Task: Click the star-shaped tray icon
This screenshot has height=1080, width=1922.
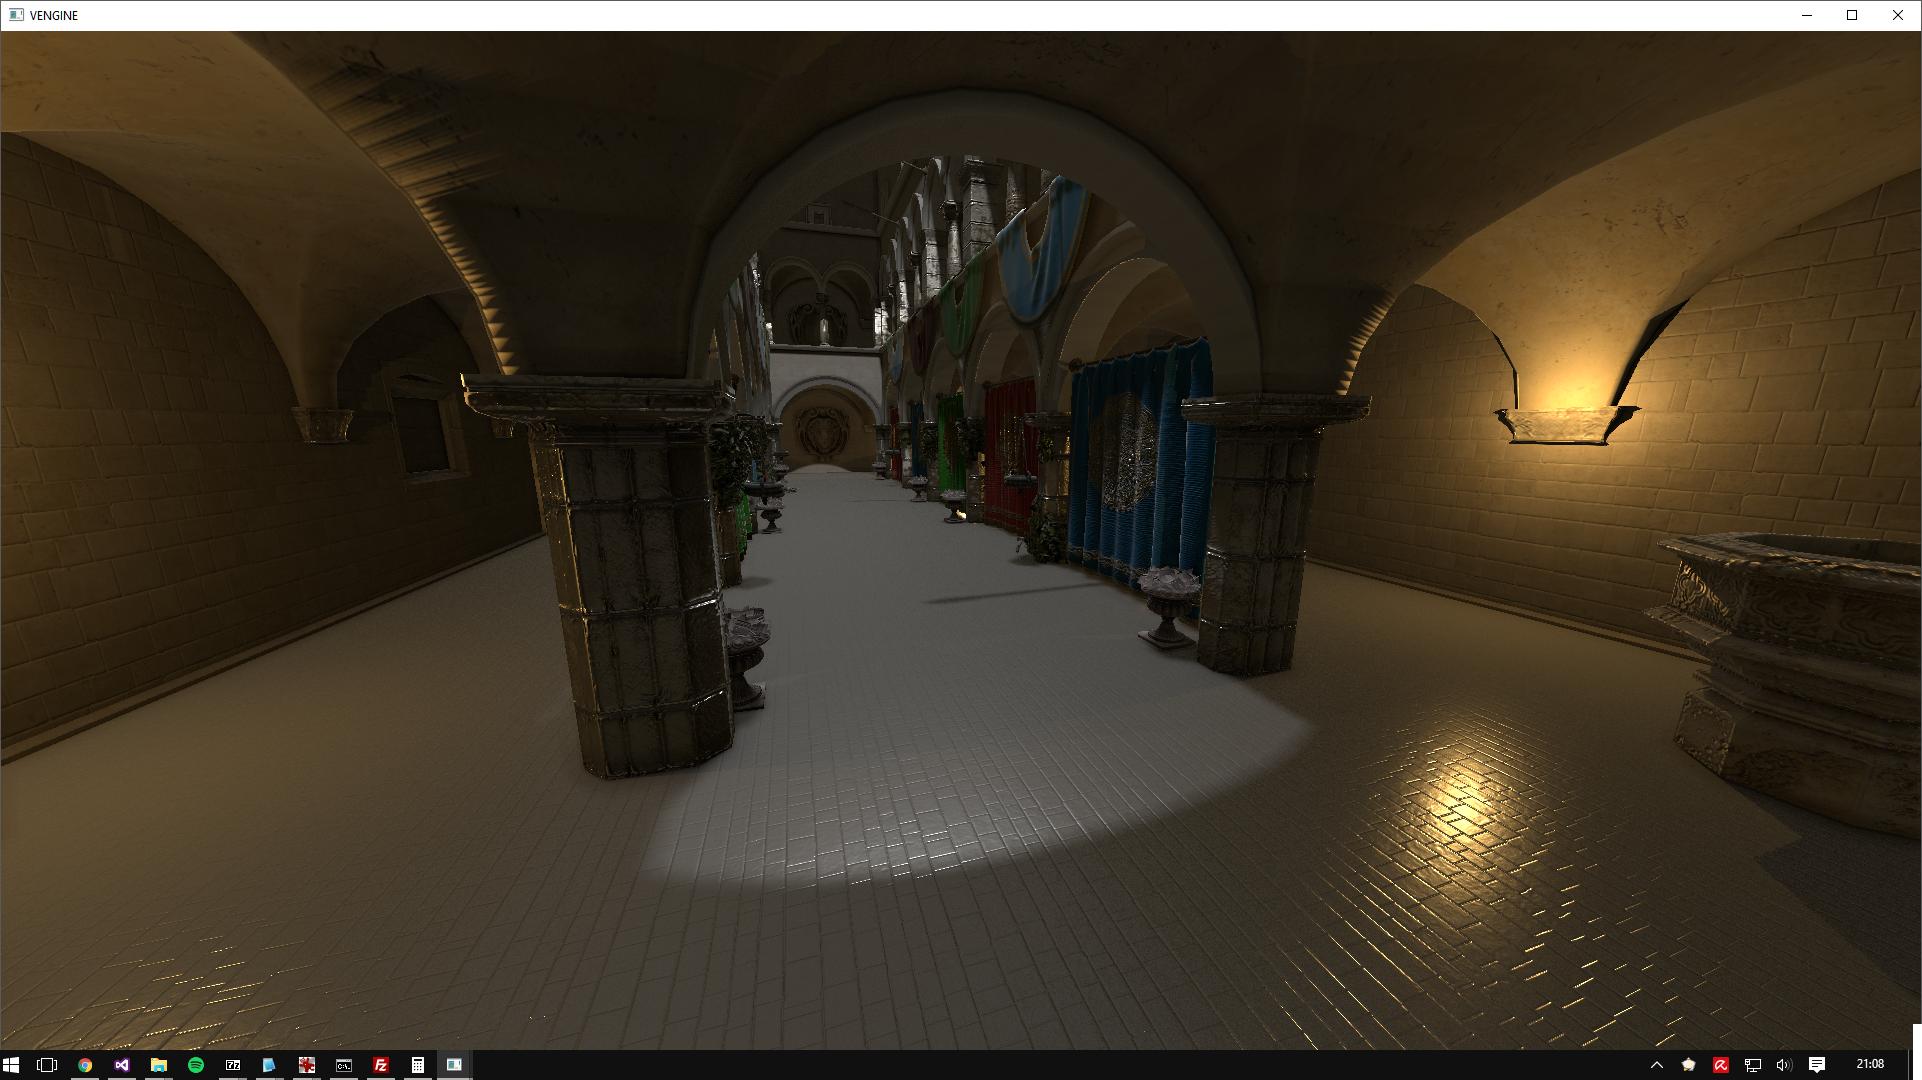Action: 1689,1065
